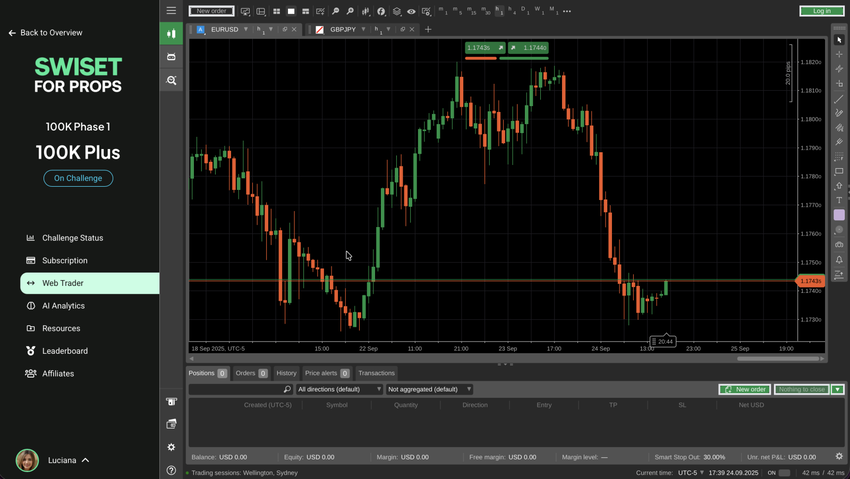Click the Log in button
The width and height of the screenshot is (850, 479).
[x=821, y=11]
